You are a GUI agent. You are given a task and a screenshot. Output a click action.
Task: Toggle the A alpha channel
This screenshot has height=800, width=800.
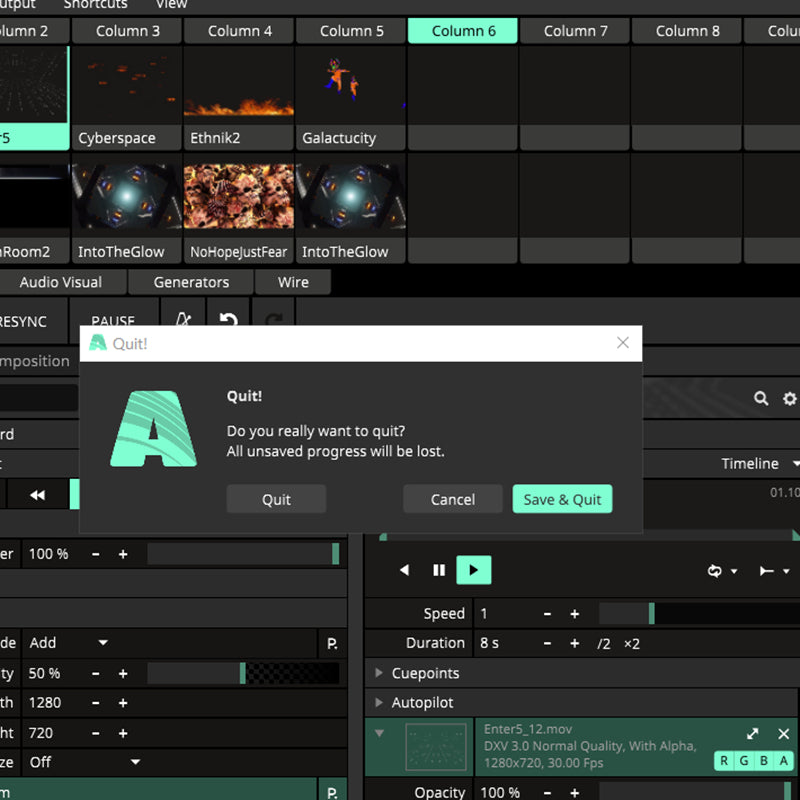784,762
